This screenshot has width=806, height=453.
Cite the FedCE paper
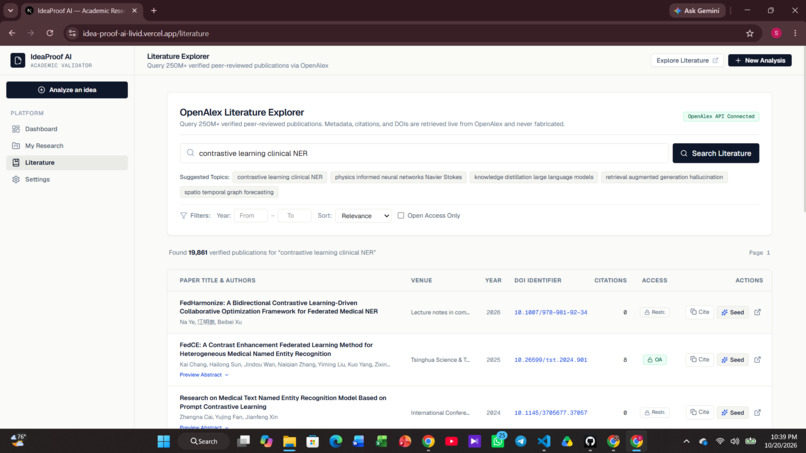tap(700, 359)
